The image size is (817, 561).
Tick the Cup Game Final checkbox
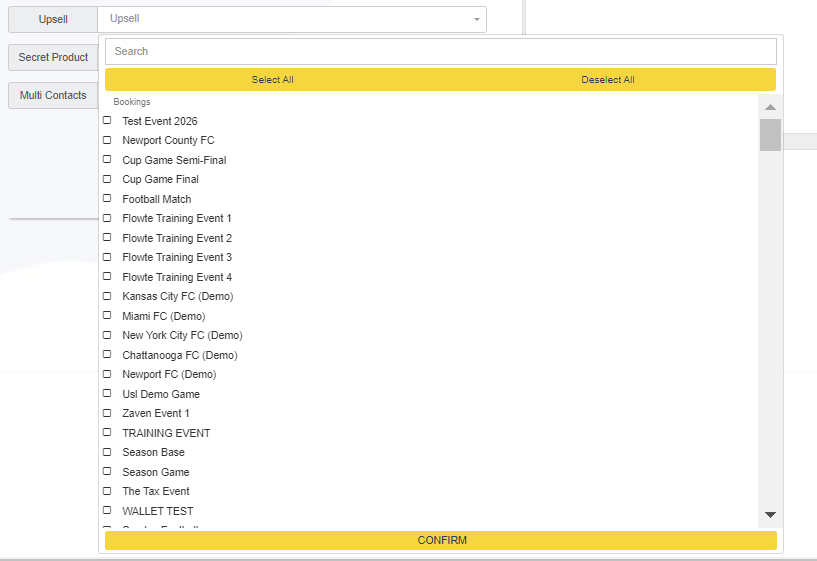pyautogui.click(x=107, y=179)
